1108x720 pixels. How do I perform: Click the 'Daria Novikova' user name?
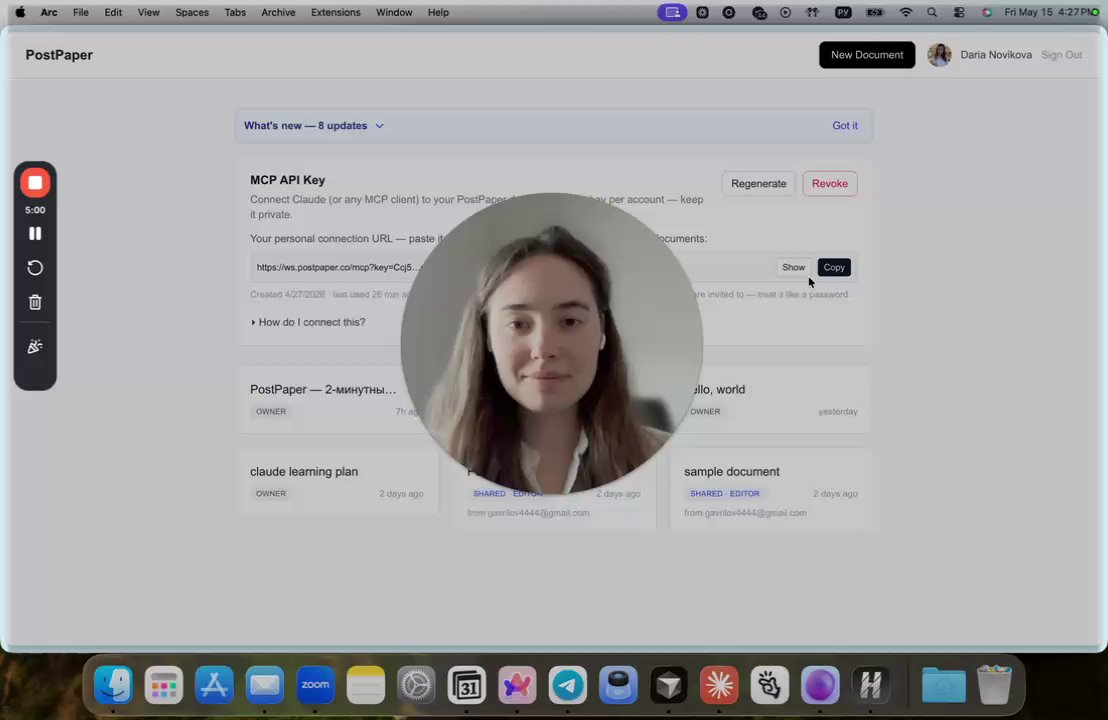996,54
